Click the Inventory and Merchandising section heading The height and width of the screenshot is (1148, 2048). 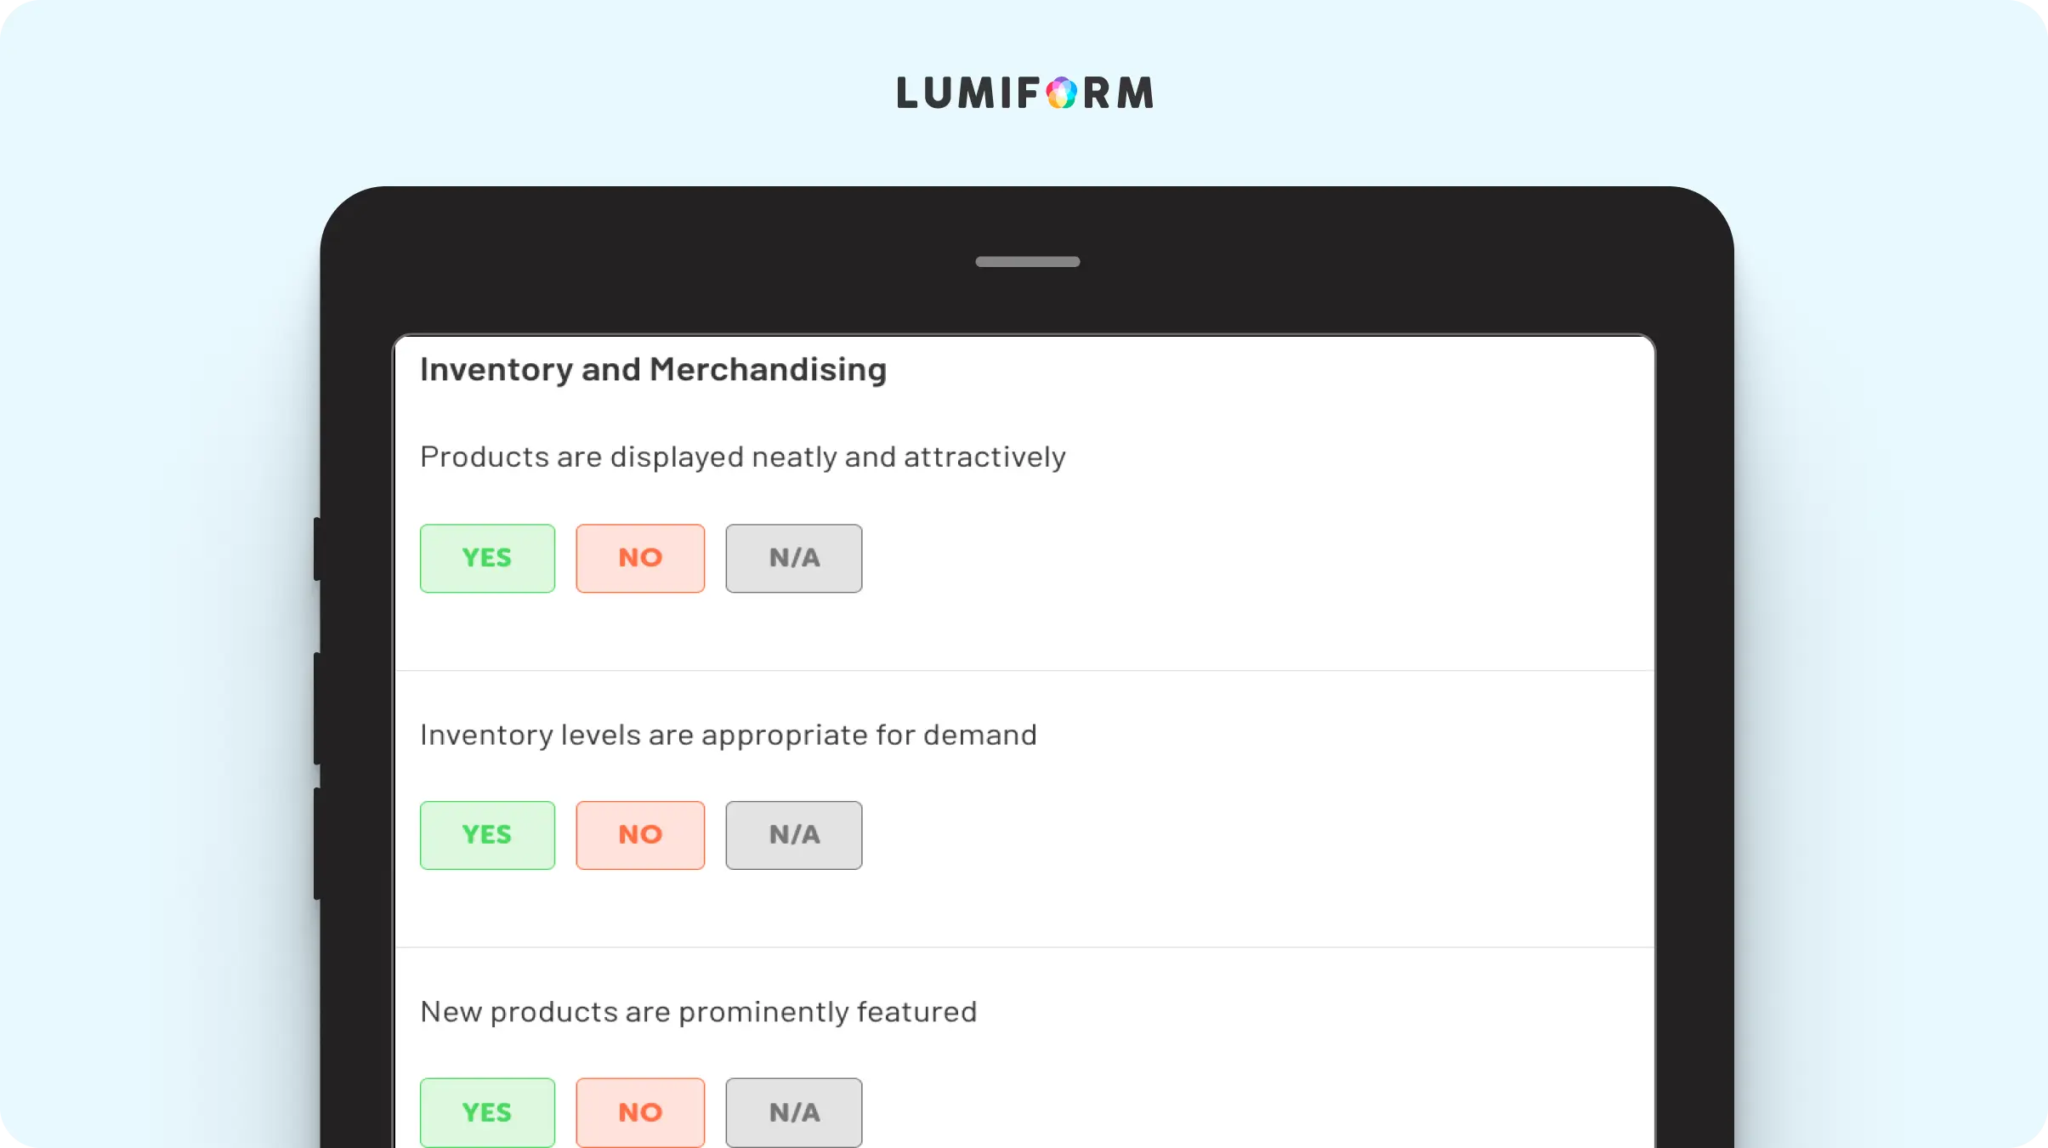pos(653,370)
